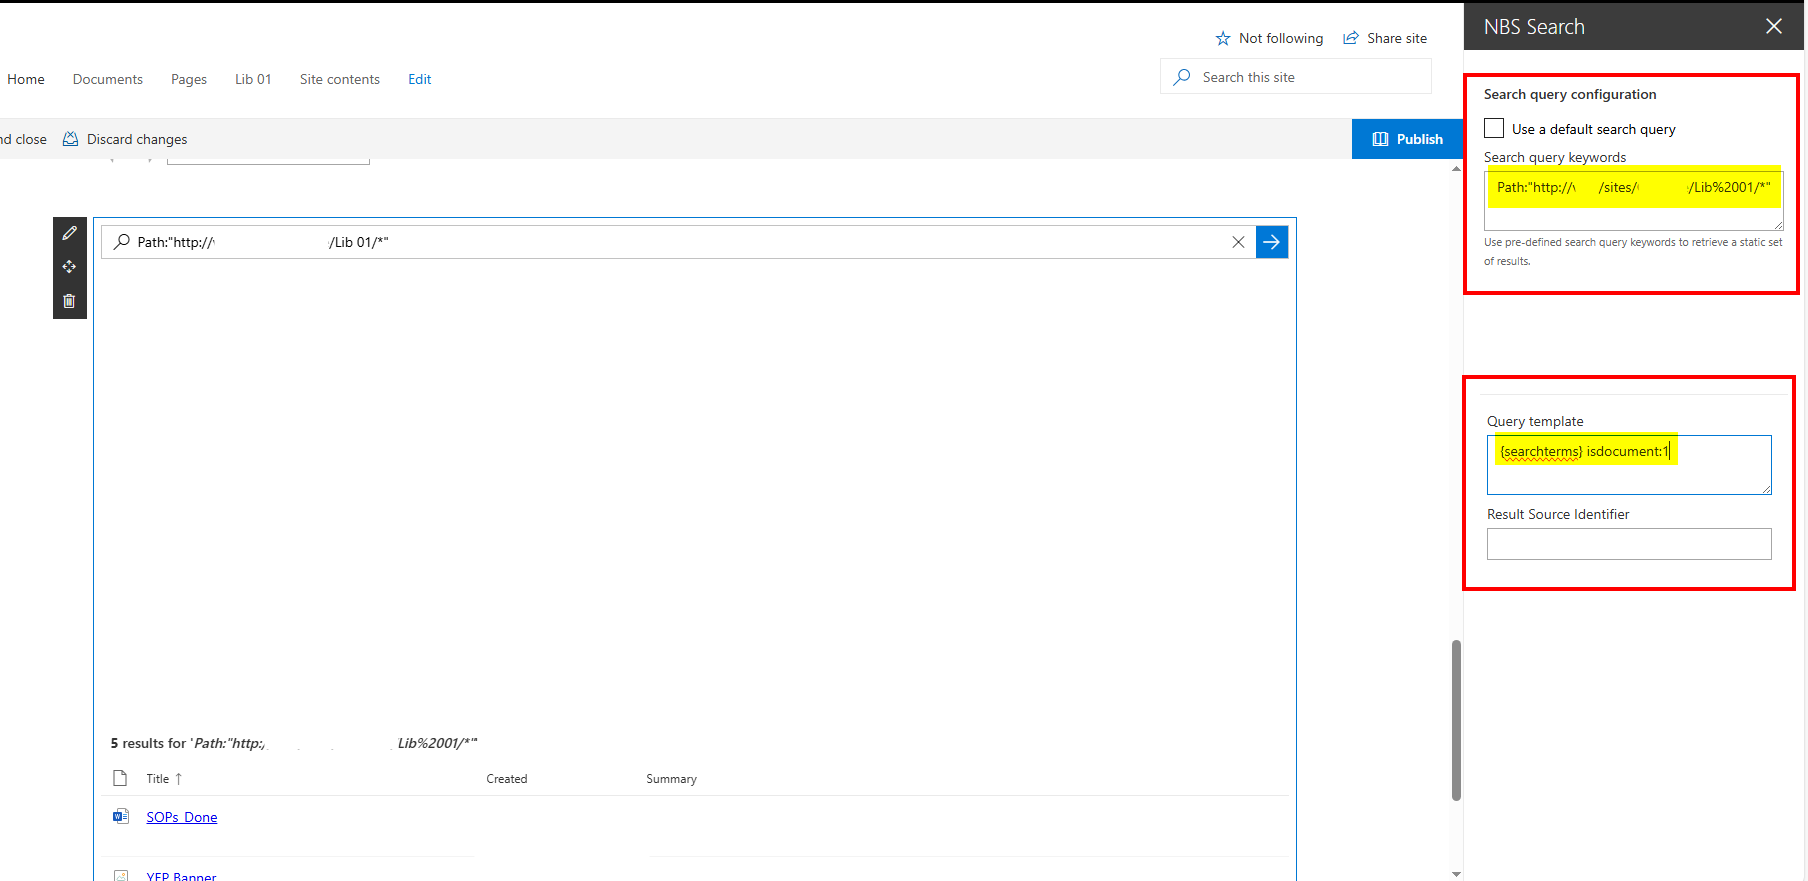Toggle Use a default search query

click(x=1494, y=128)
